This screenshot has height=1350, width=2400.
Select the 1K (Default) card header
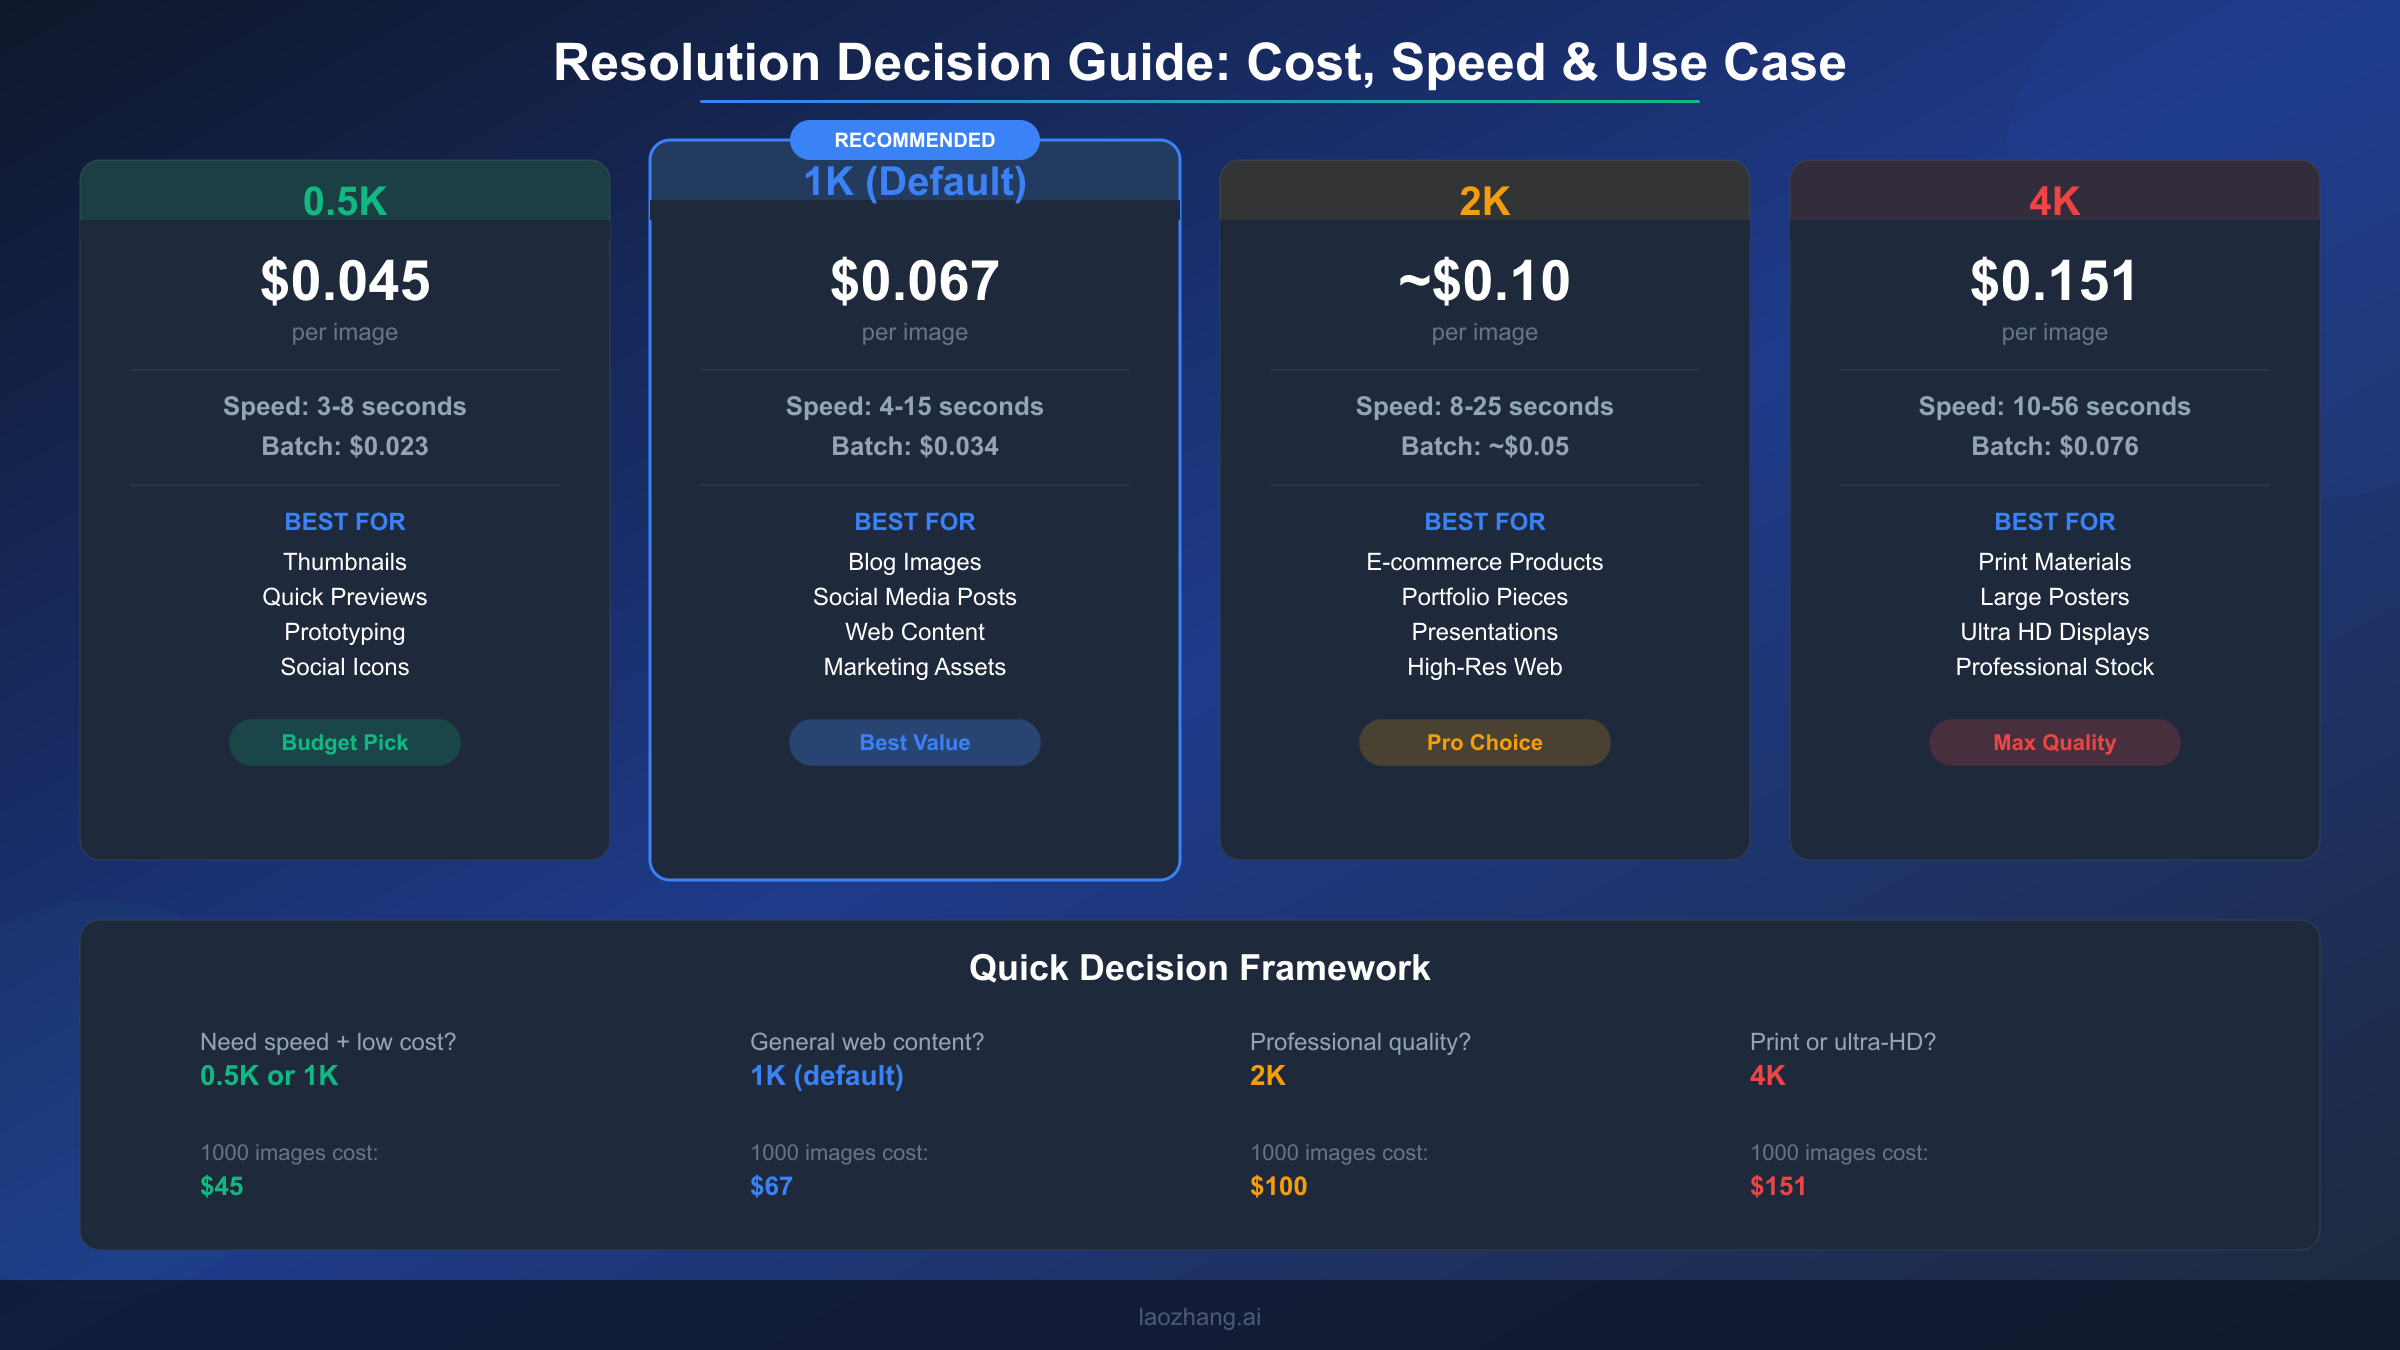pos(914,182)
